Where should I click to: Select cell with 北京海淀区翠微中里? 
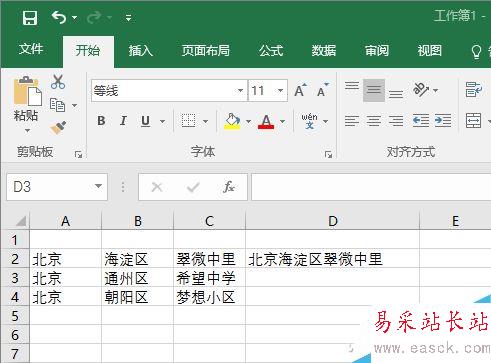click(333, 259)
